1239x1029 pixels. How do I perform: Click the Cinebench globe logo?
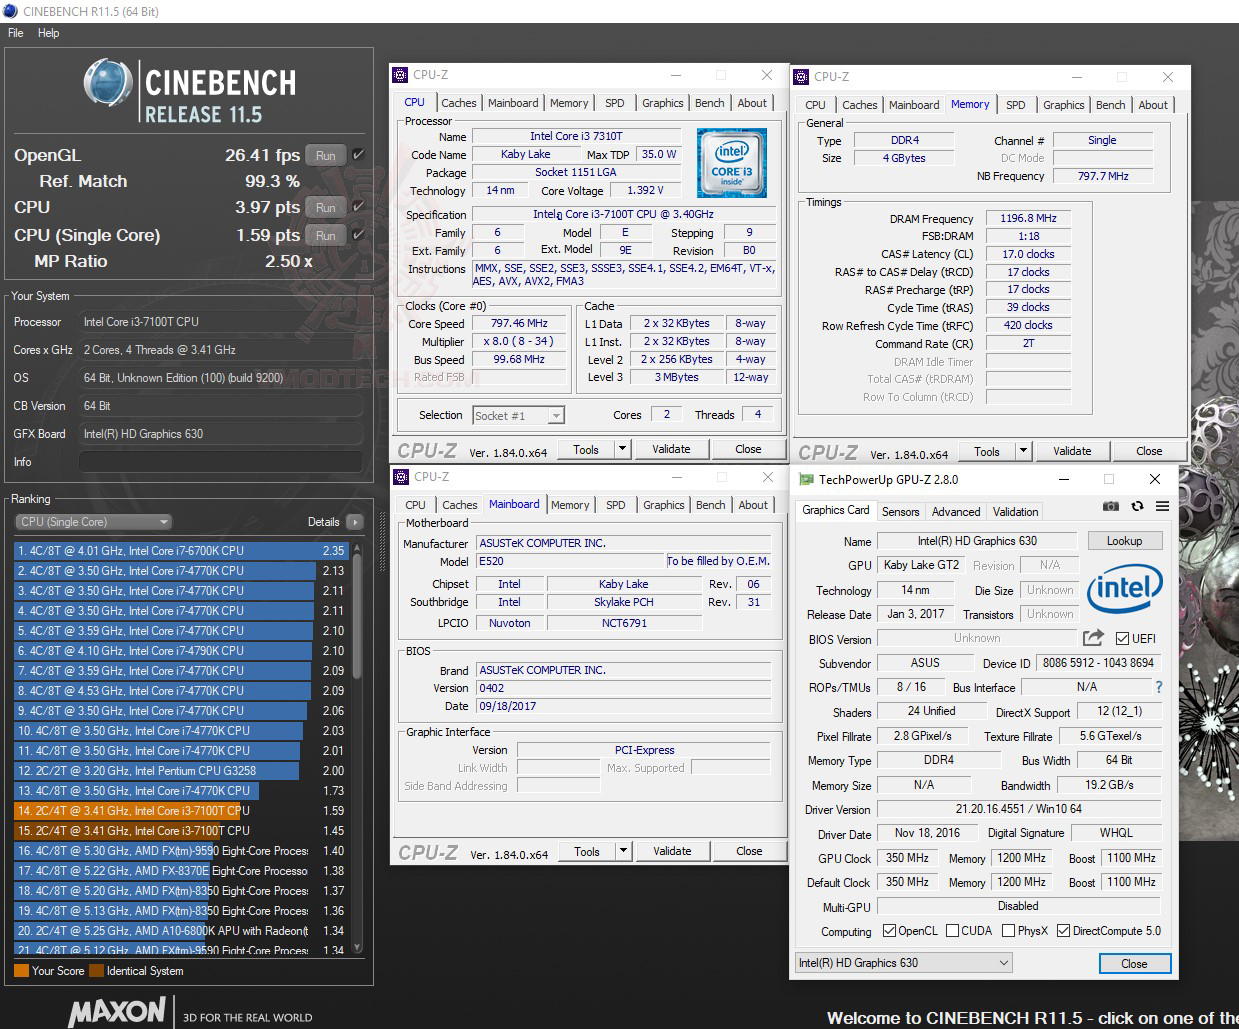[108, 84]
